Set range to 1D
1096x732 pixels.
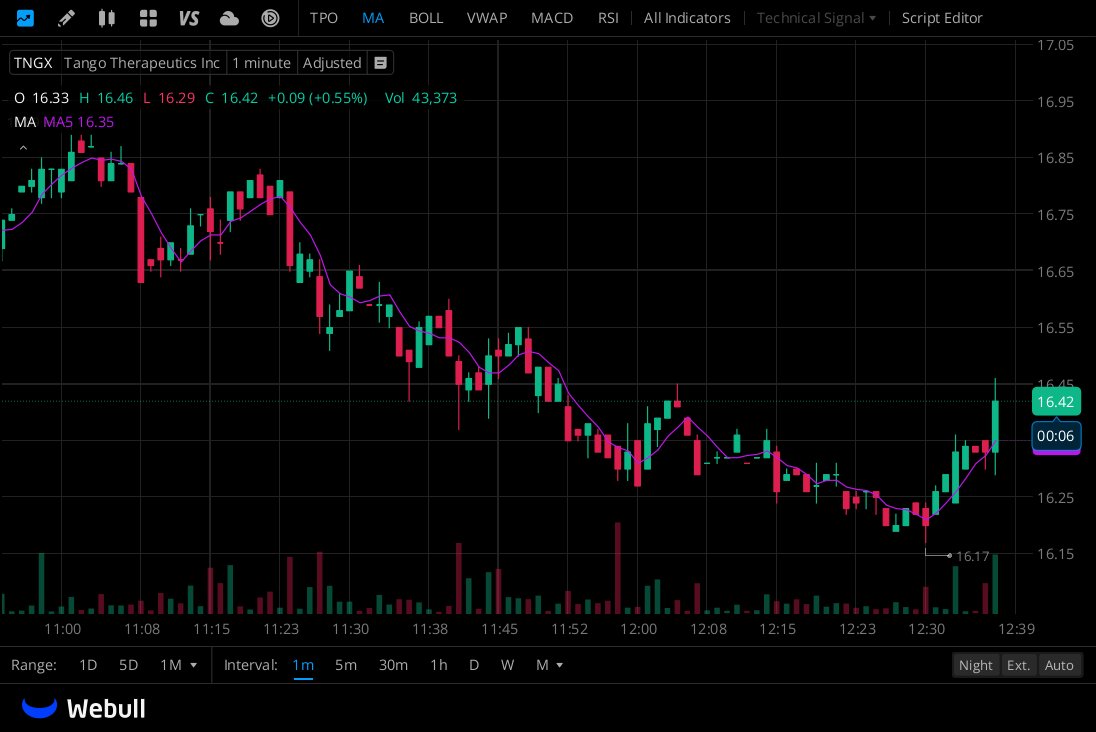click(88, 665)
